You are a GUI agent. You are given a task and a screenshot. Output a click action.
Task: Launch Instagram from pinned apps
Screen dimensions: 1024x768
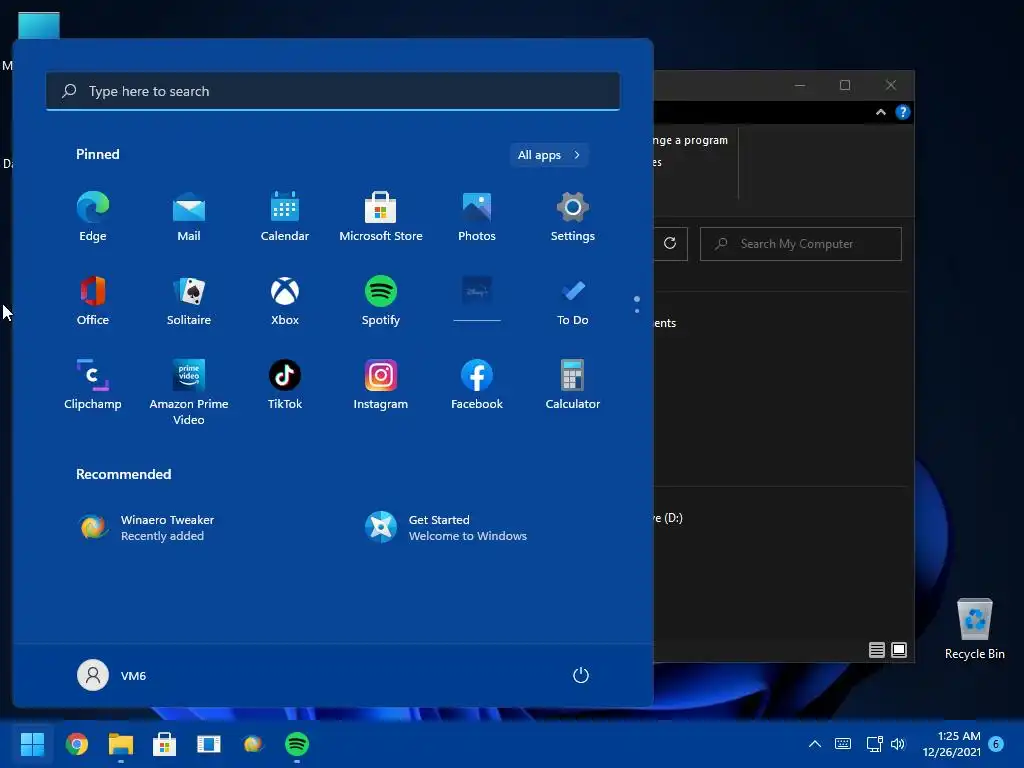pyautogui.click(x=381, y=385)
